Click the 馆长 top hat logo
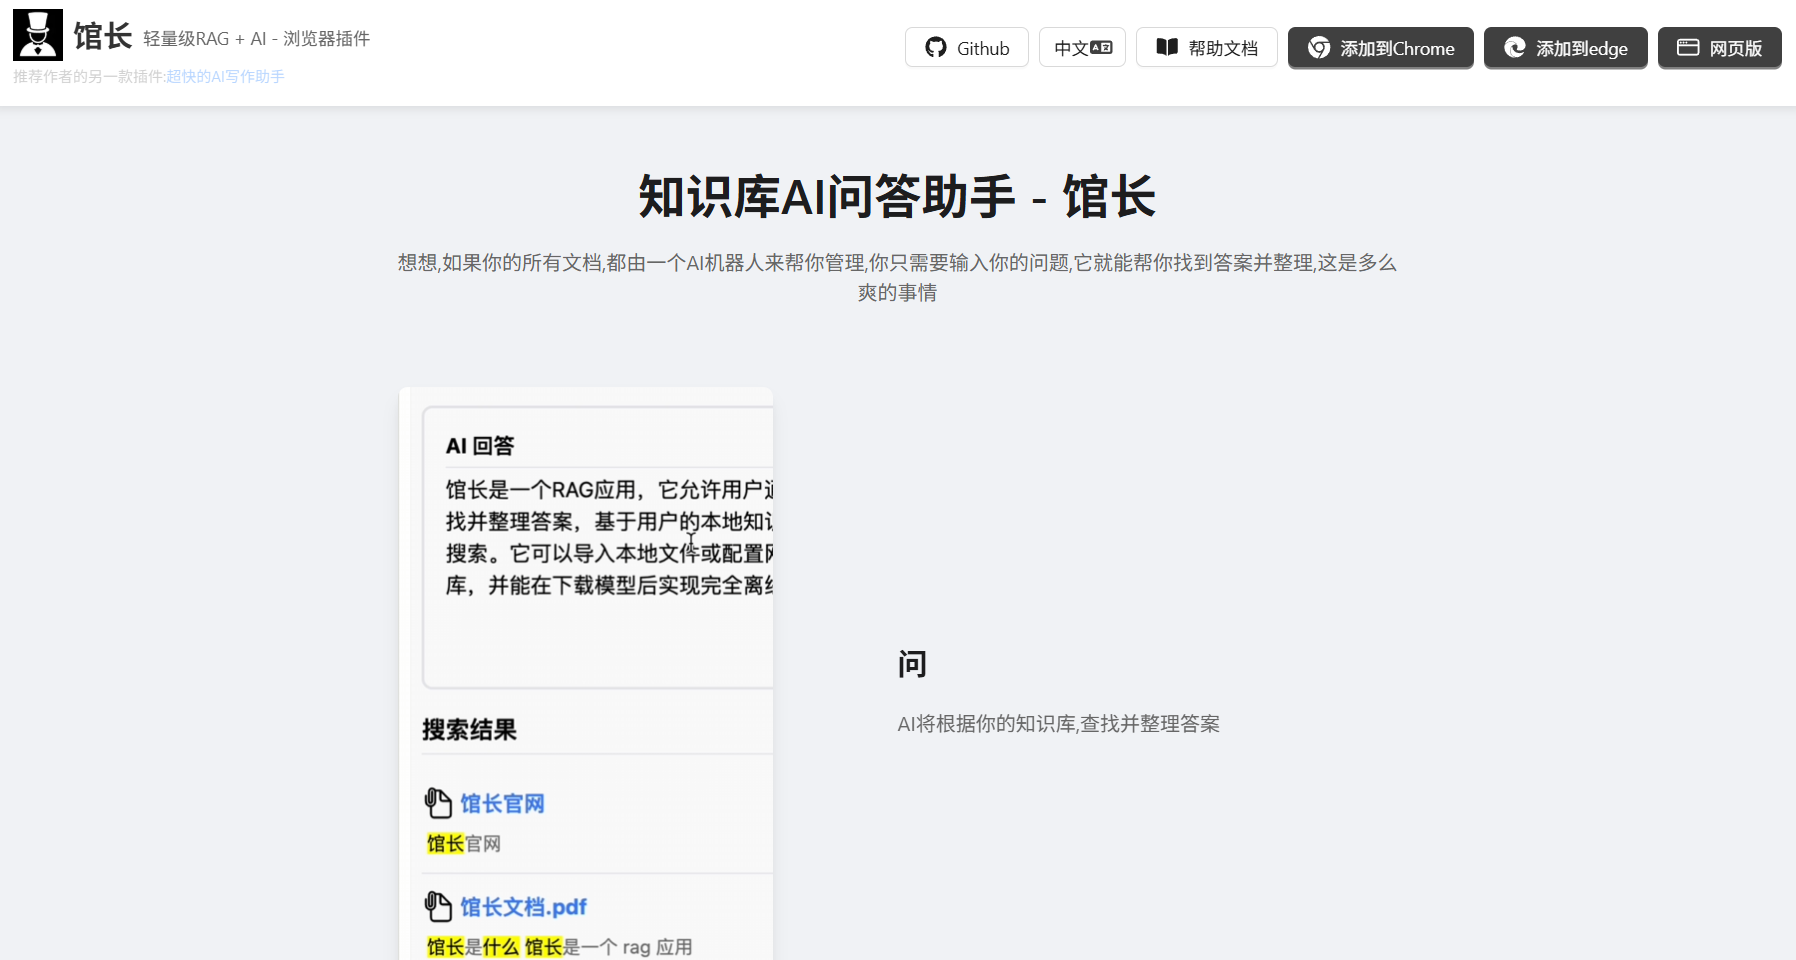The width and height of the screenshot is (1796, 960). point(38,35)
